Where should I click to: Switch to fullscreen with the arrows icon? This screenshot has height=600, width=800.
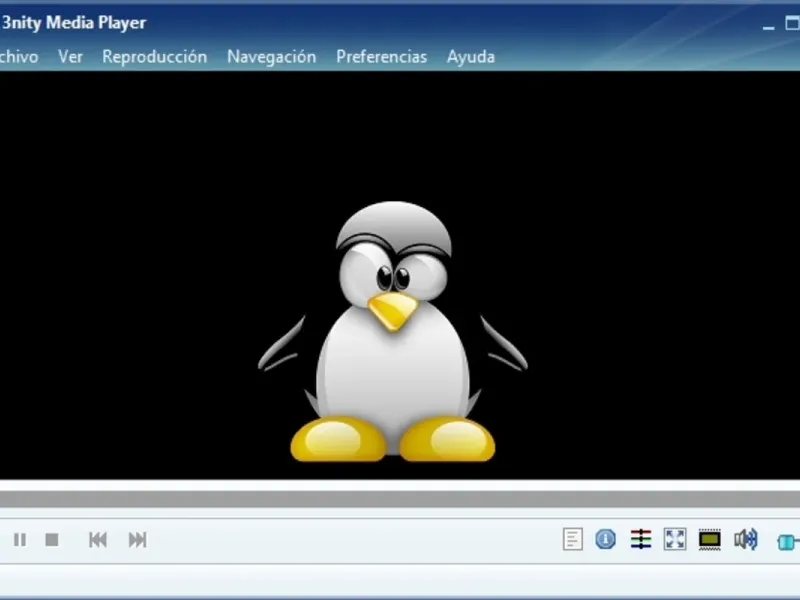(675, 539)
